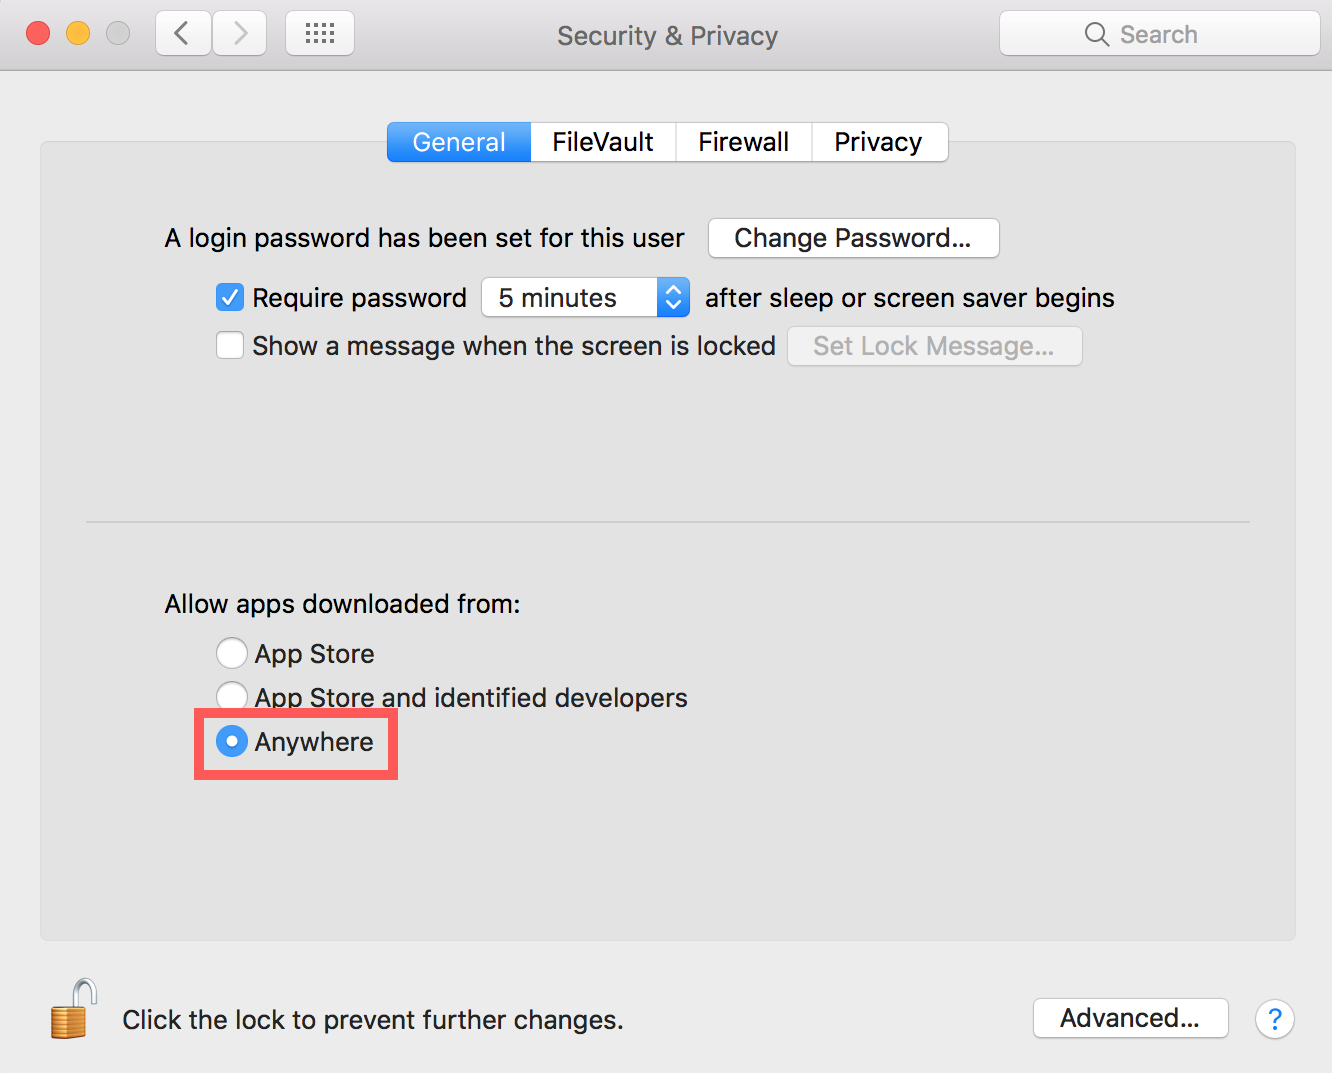1332x1073 pixels.
Task: Click the padlock icon to prevent changes
Action: [74, 1009]
